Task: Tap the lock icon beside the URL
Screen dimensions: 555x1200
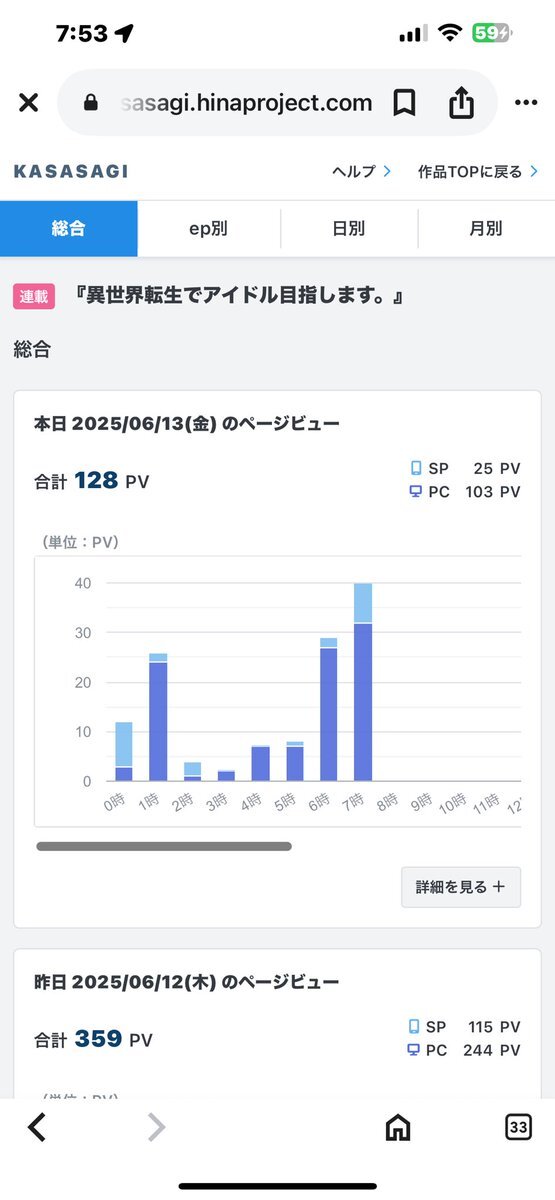Action: coord(92,103)
